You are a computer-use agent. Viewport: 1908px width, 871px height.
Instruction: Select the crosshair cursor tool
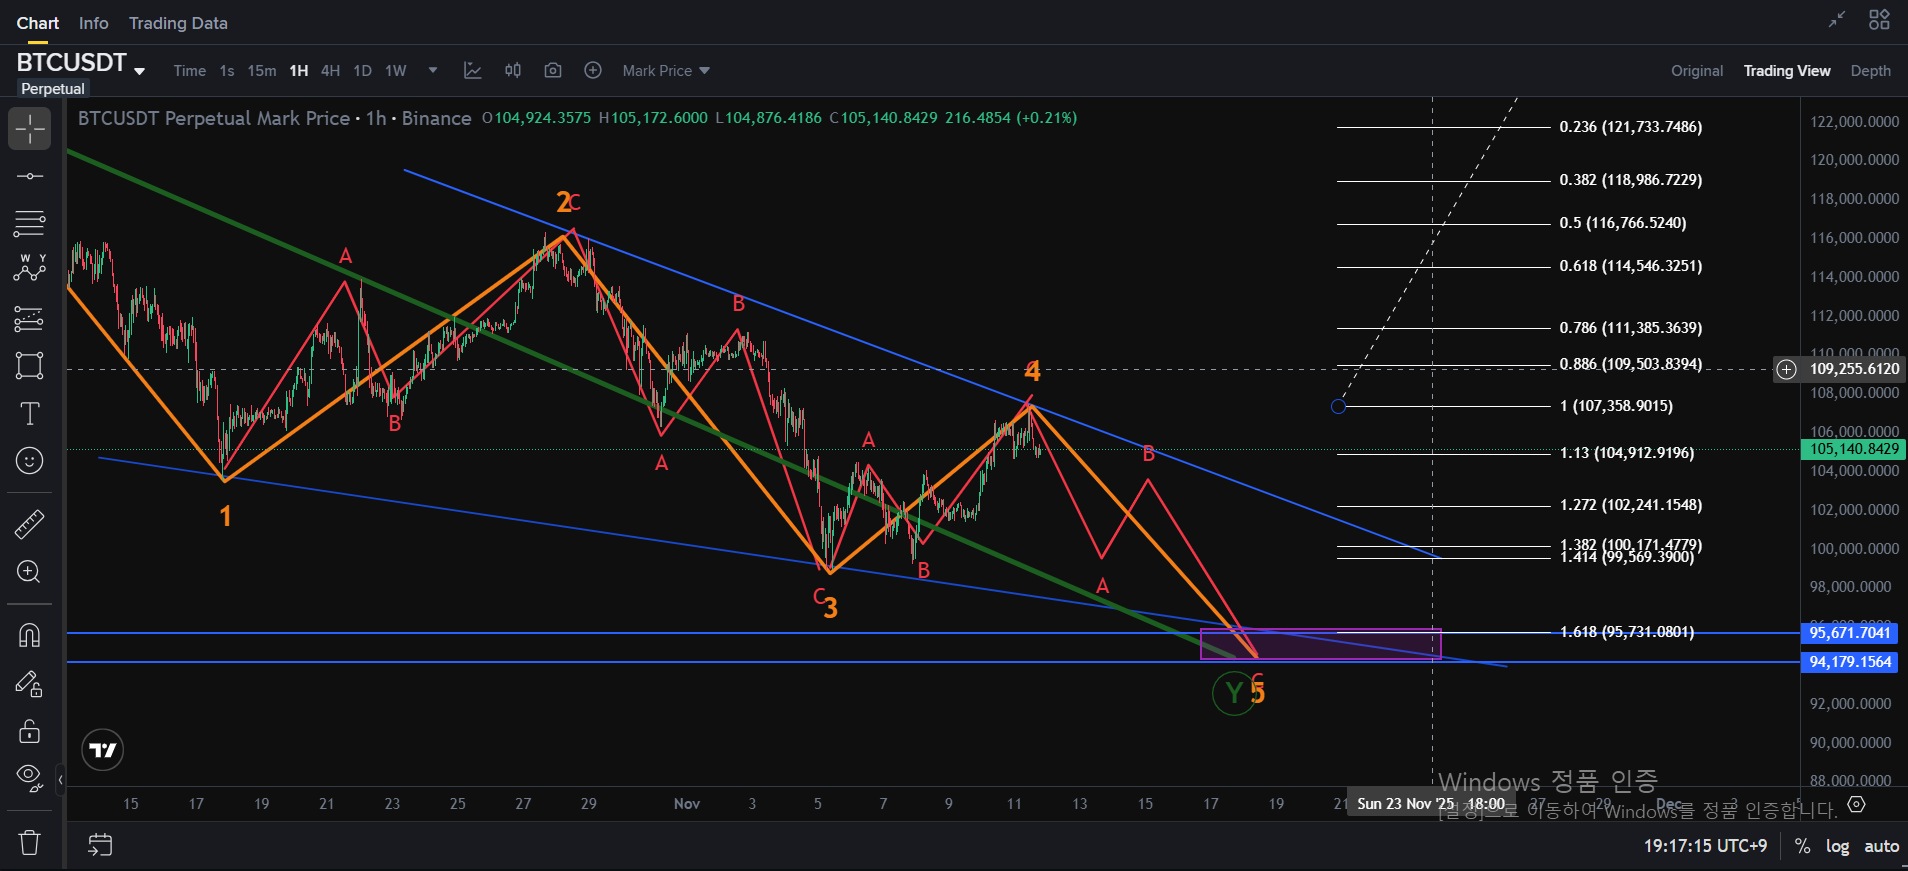coord(30,129)
